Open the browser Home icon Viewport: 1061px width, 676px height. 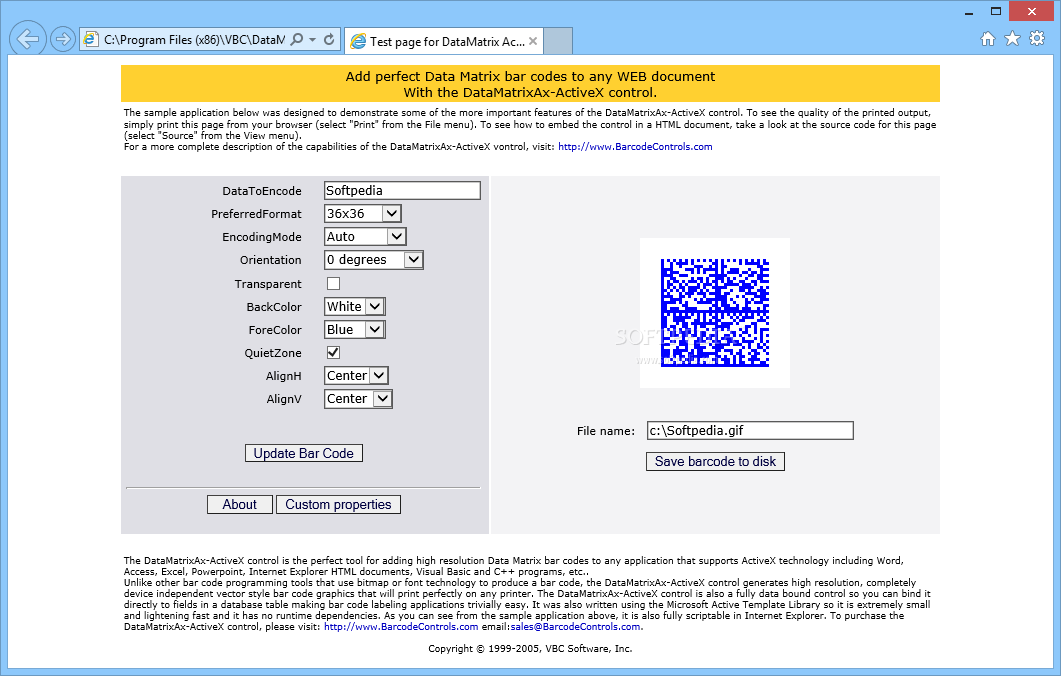(x=988, y=39)
